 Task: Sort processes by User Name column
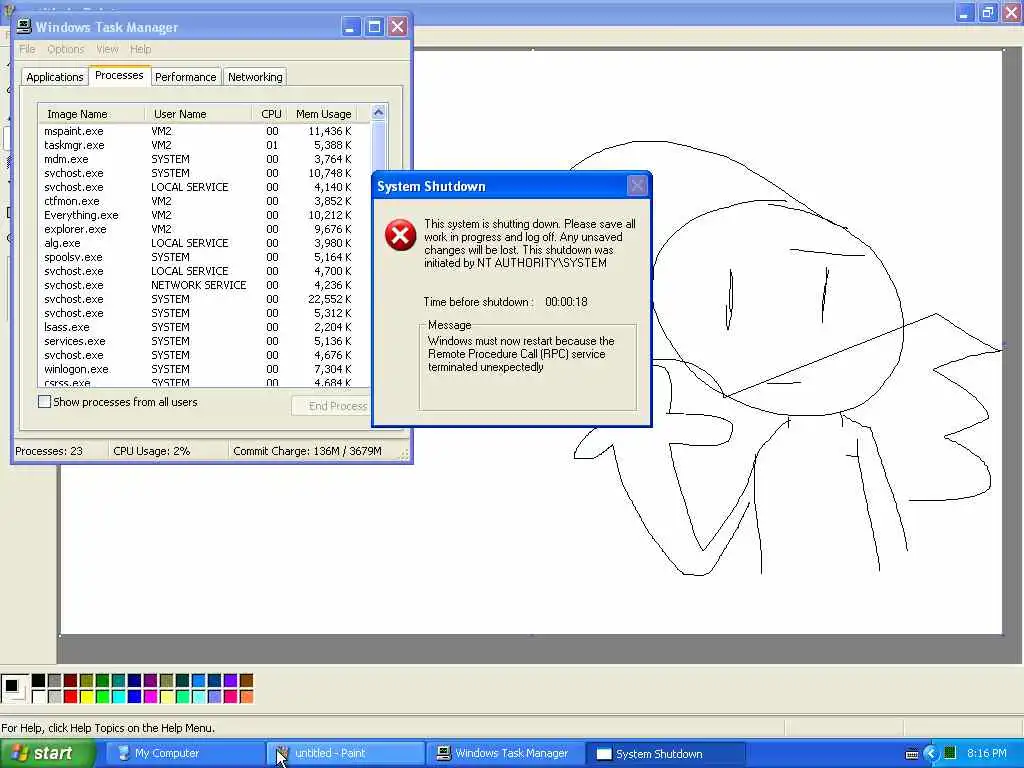(x=198, y=114)
